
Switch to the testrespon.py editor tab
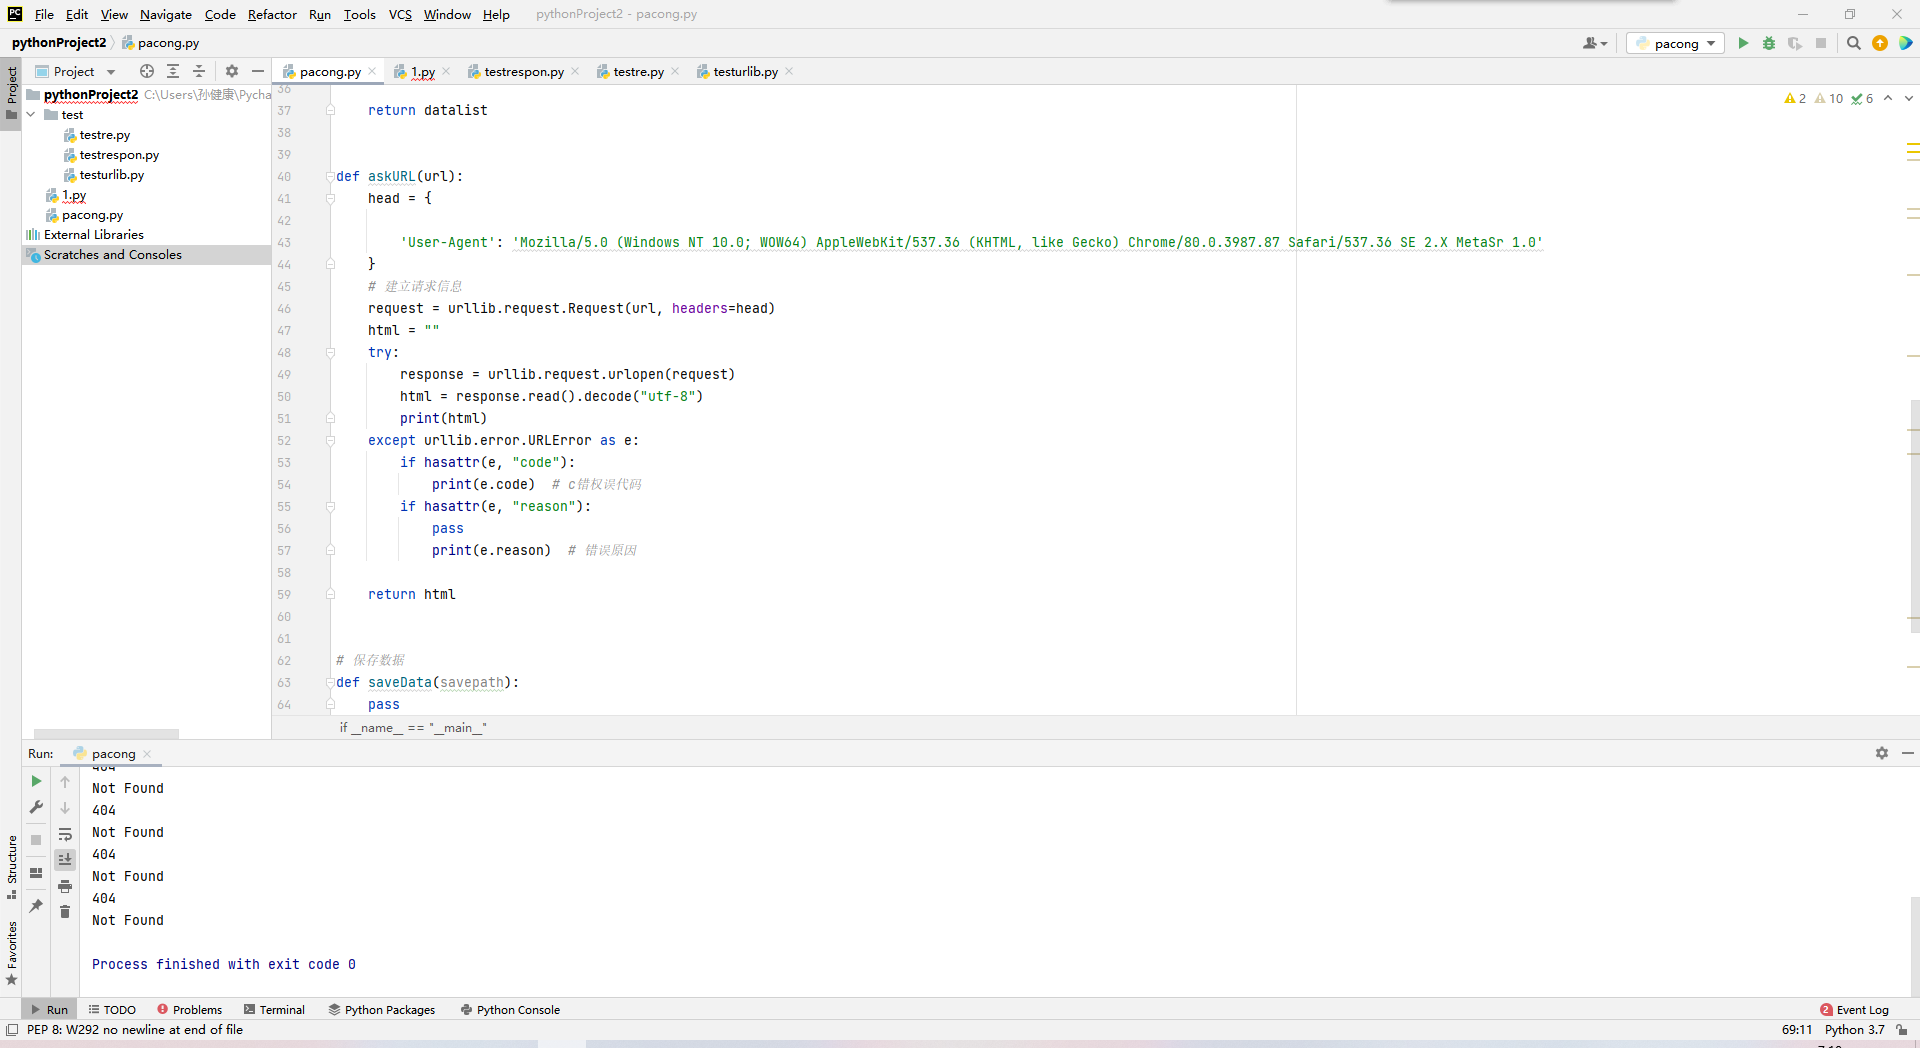tap(523, 71)
